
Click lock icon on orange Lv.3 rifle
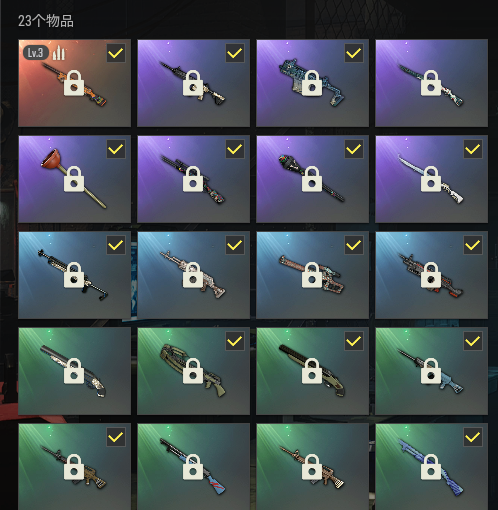(x=74, y=83)
